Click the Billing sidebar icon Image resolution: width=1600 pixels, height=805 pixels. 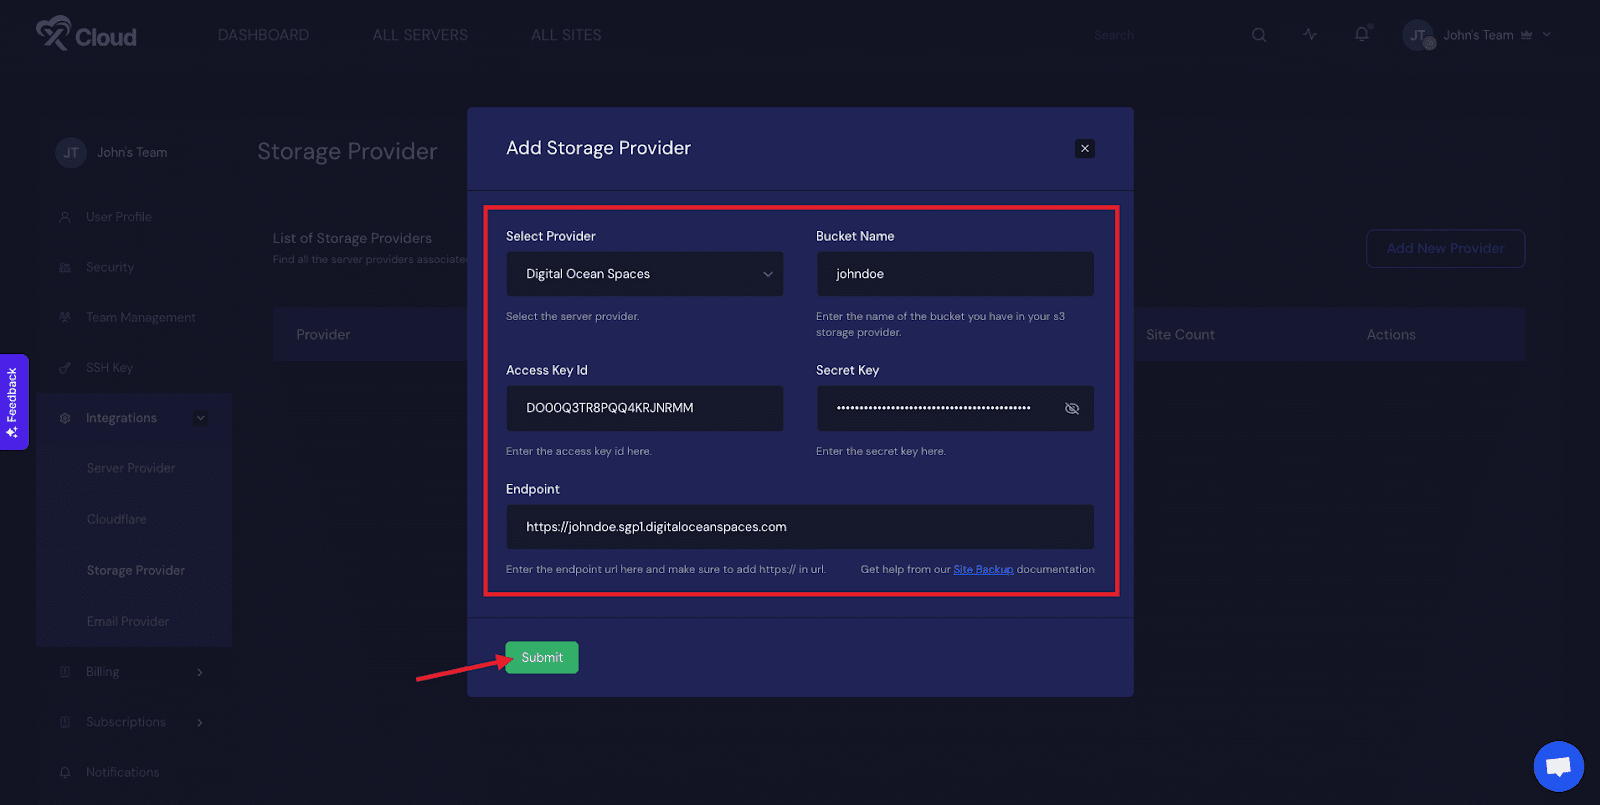[x=65, y=672]
